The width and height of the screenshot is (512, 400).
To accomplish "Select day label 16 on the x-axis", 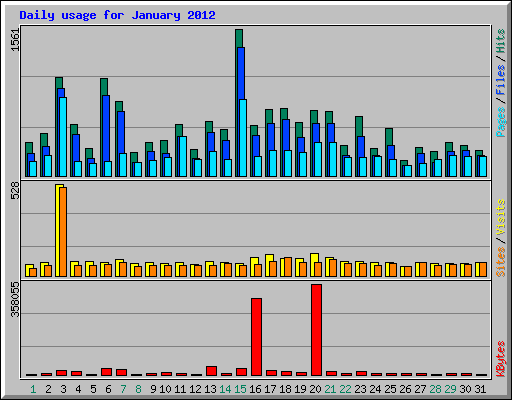I will 255,389.
